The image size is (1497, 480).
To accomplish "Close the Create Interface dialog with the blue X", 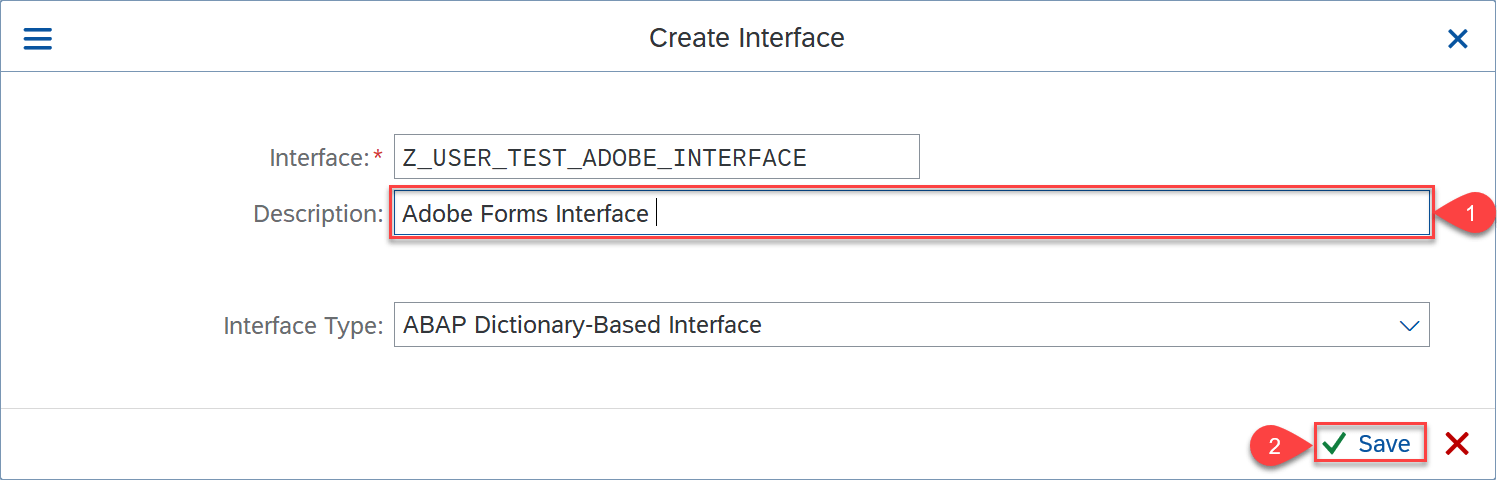I will [1457, 39].
